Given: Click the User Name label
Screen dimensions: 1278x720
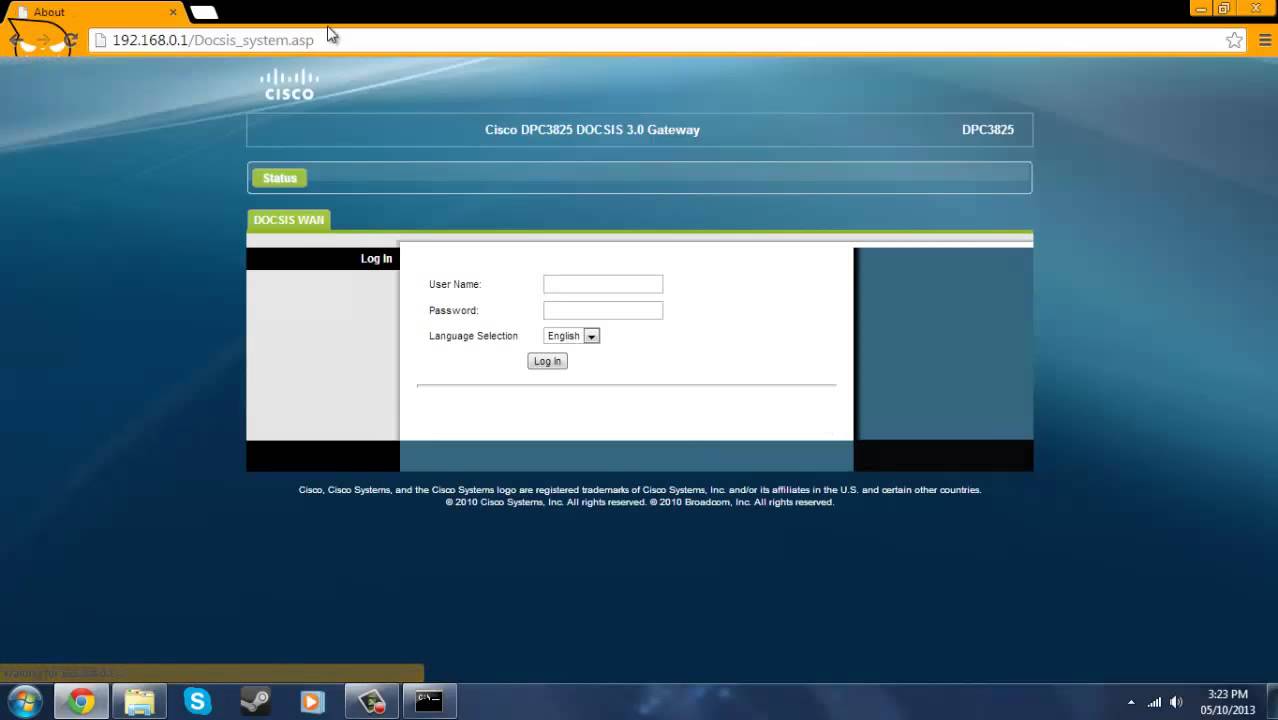Looking at the screenshot, I should pos(455,284).
